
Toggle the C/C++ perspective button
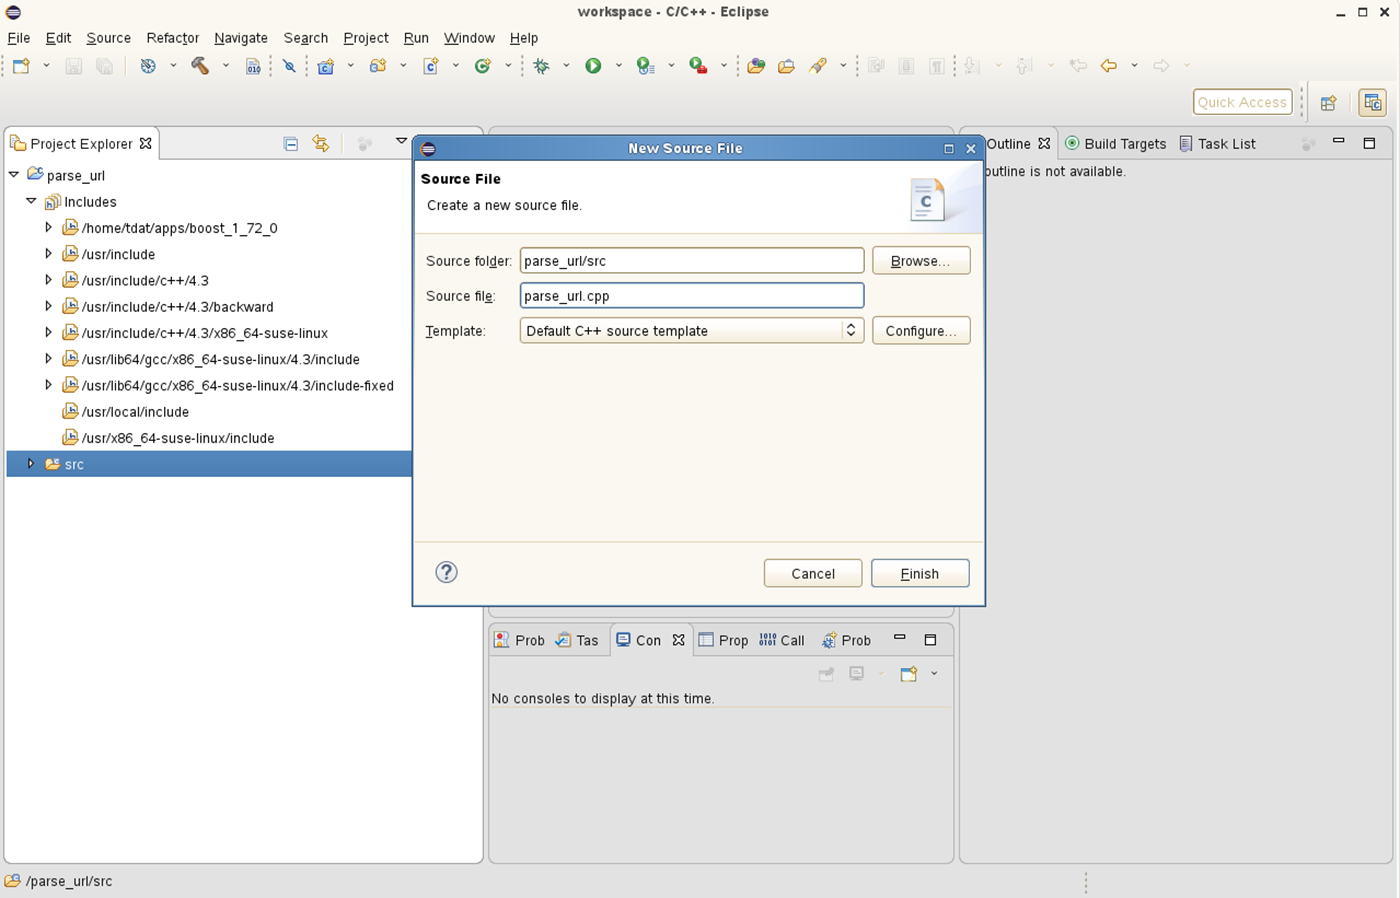point(1372,103)
